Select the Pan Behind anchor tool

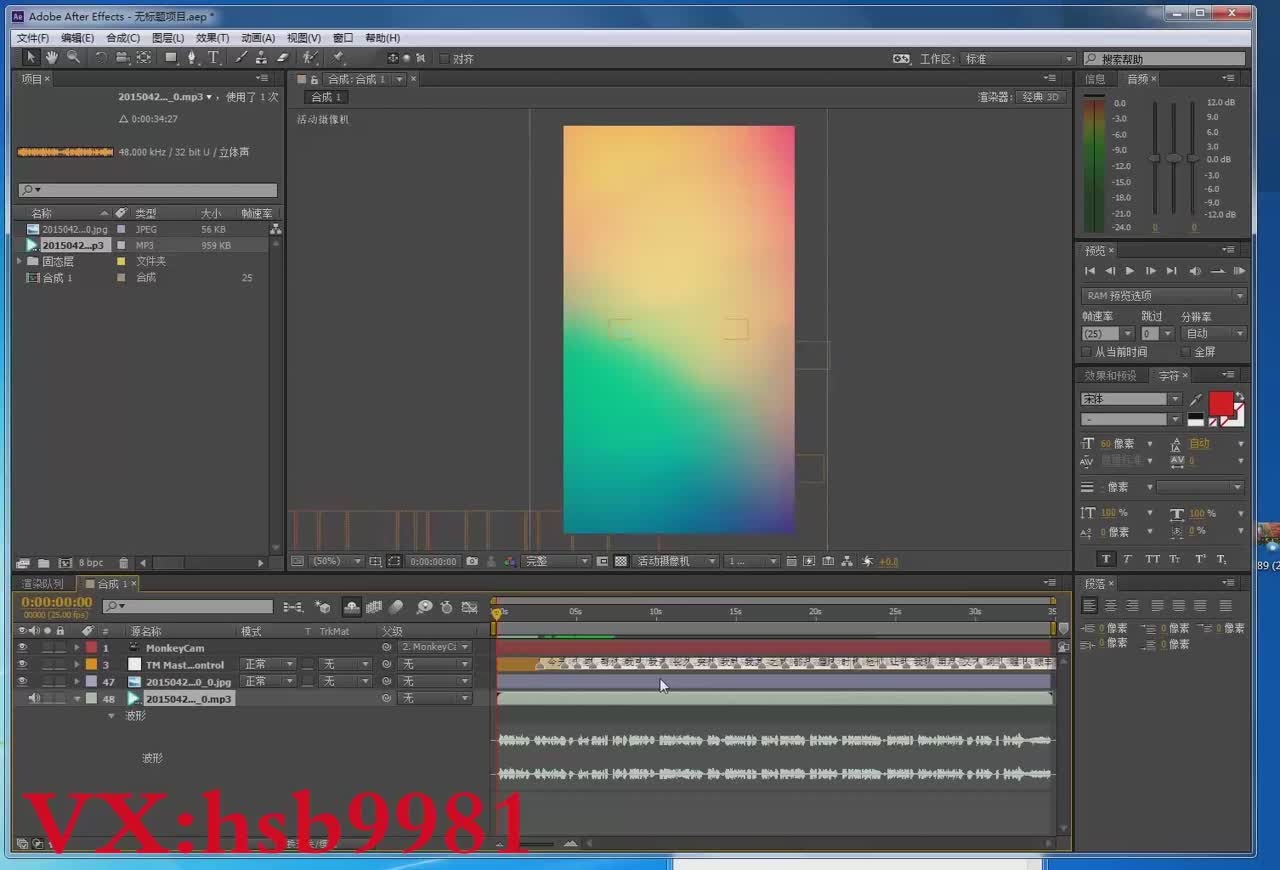(144, 58)
